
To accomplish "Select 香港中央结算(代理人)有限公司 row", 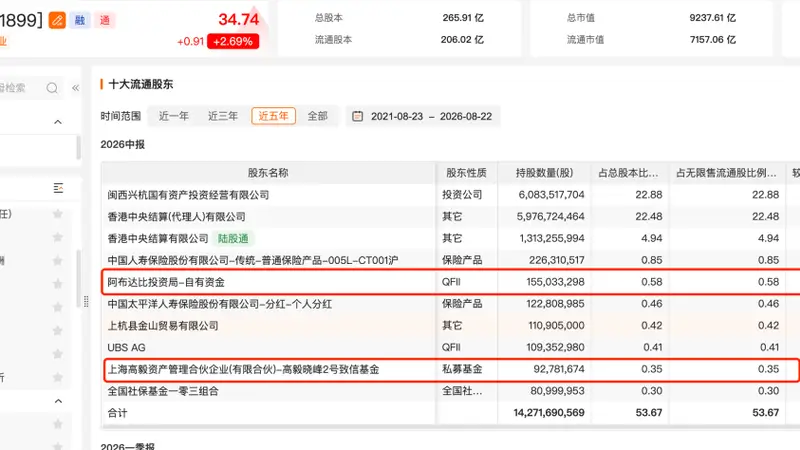I will coord(451,217).
